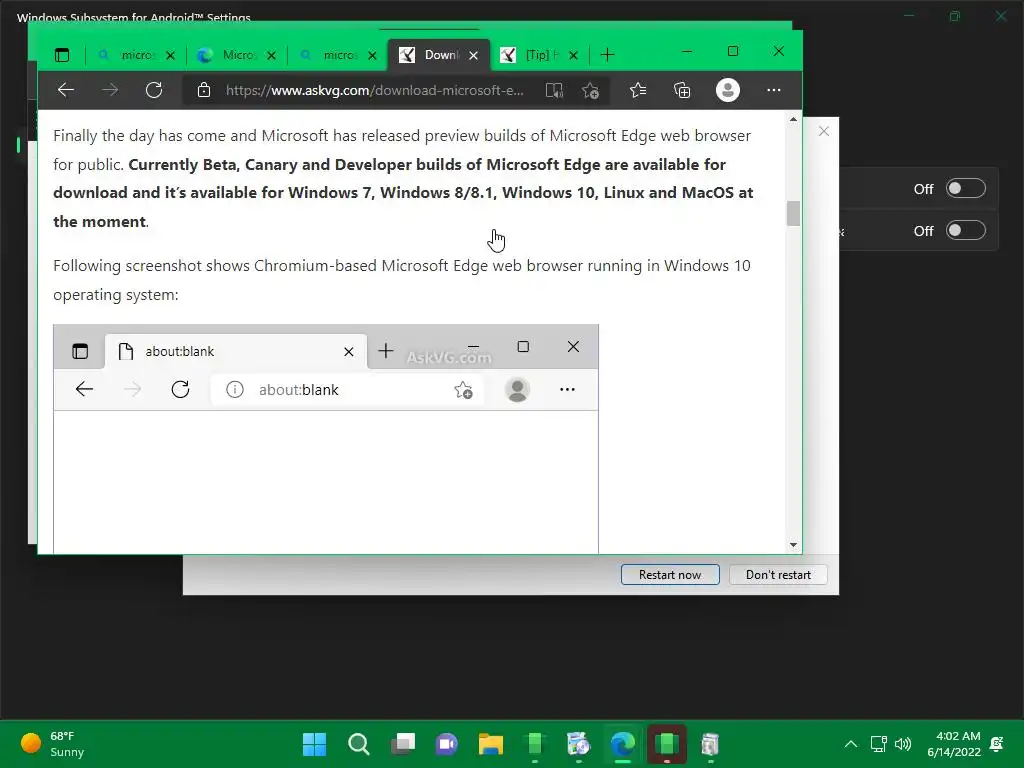Add page to favorites with star-plus icon
The image size is (1024, 768).
590,90
